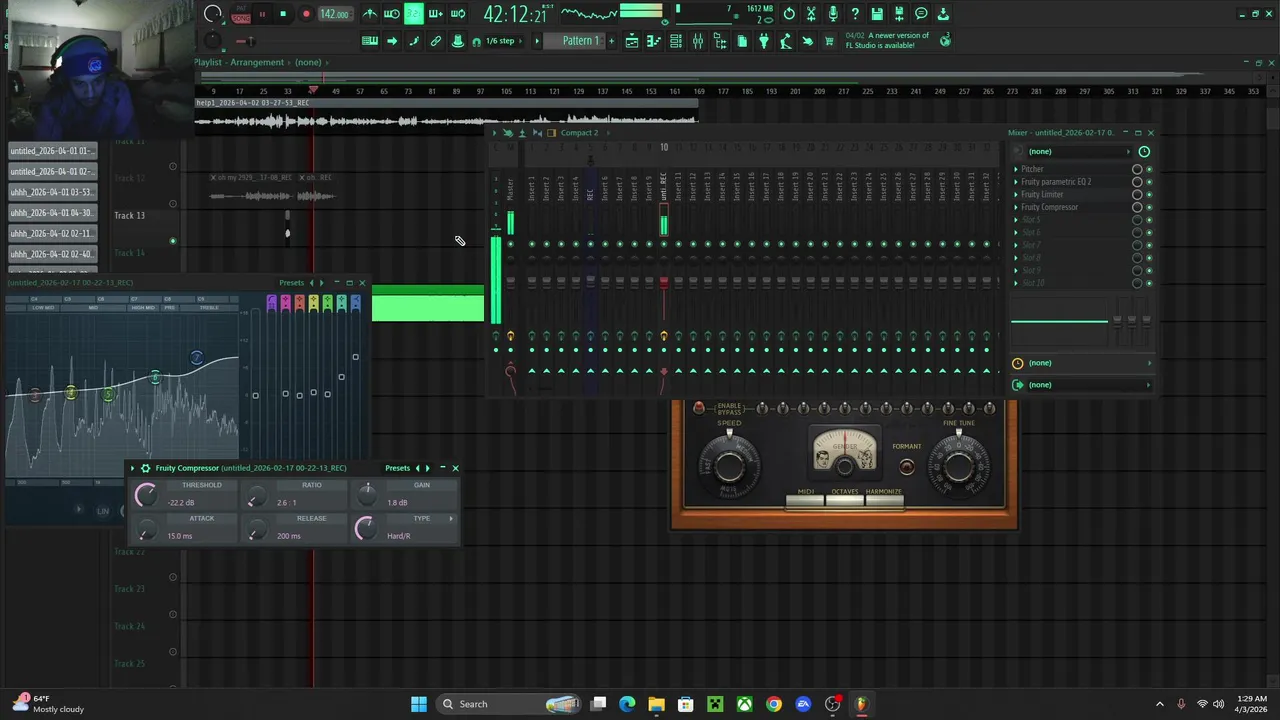
Task: Click purple band 1 type icon in EQ
Action: click(271, 302)
